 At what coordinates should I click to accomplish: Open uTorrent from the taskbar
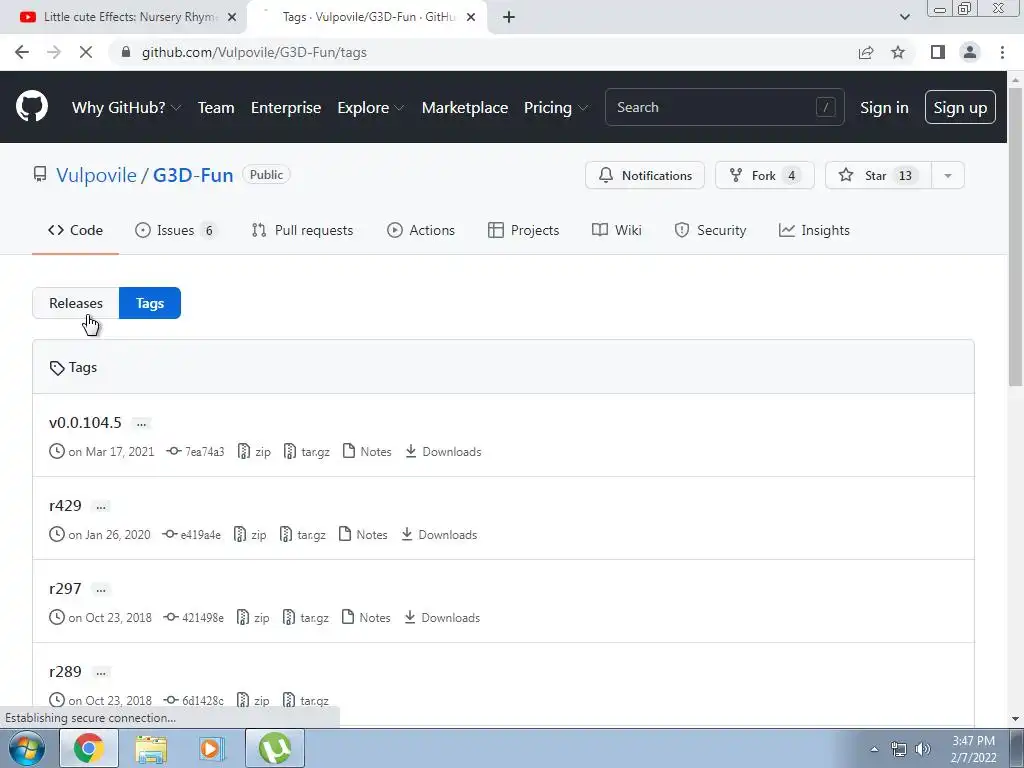point(275,748)
